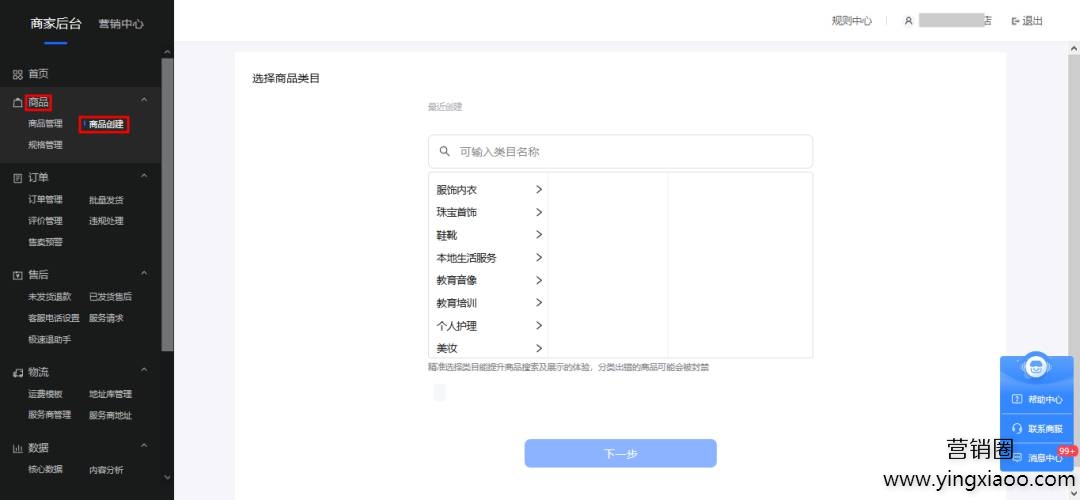Image resolution: width=1080 pixels, height=500 pixels.
Task: Click the main page scrollbar up arrow
Action: [x=1074, y=48]
